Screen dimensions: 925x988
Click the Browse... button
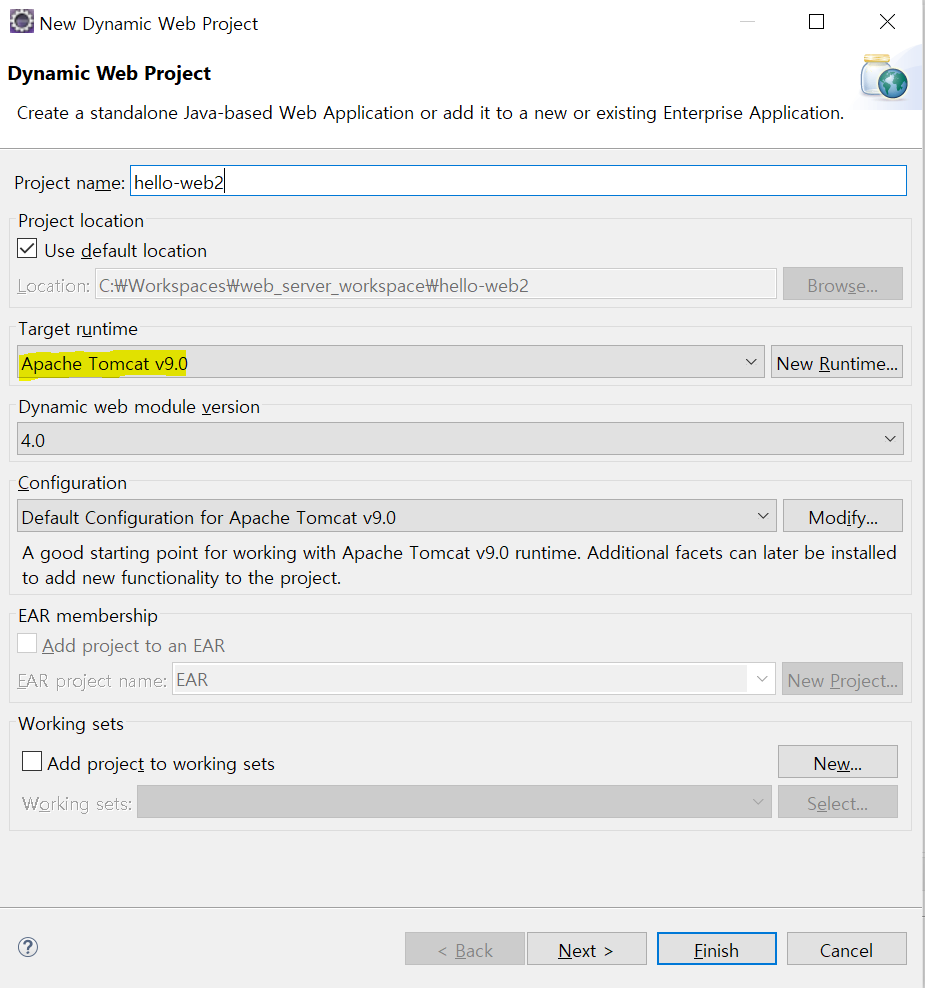click(842, 284)
